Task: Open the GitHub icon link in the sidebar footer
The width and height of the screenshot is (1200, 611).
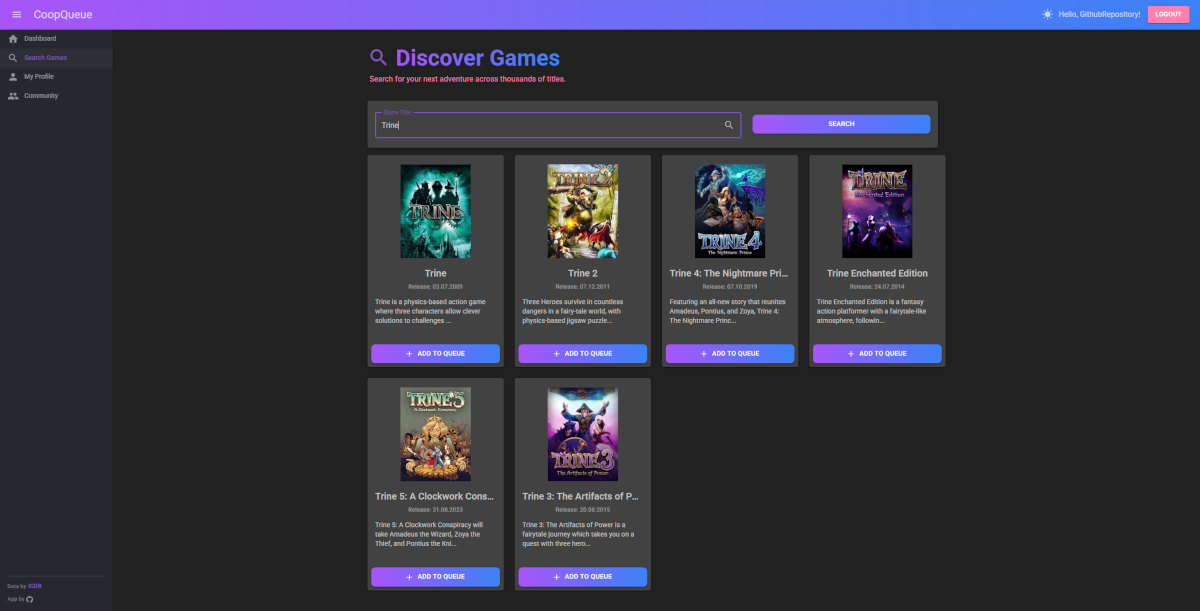Action: pos(30,599)
